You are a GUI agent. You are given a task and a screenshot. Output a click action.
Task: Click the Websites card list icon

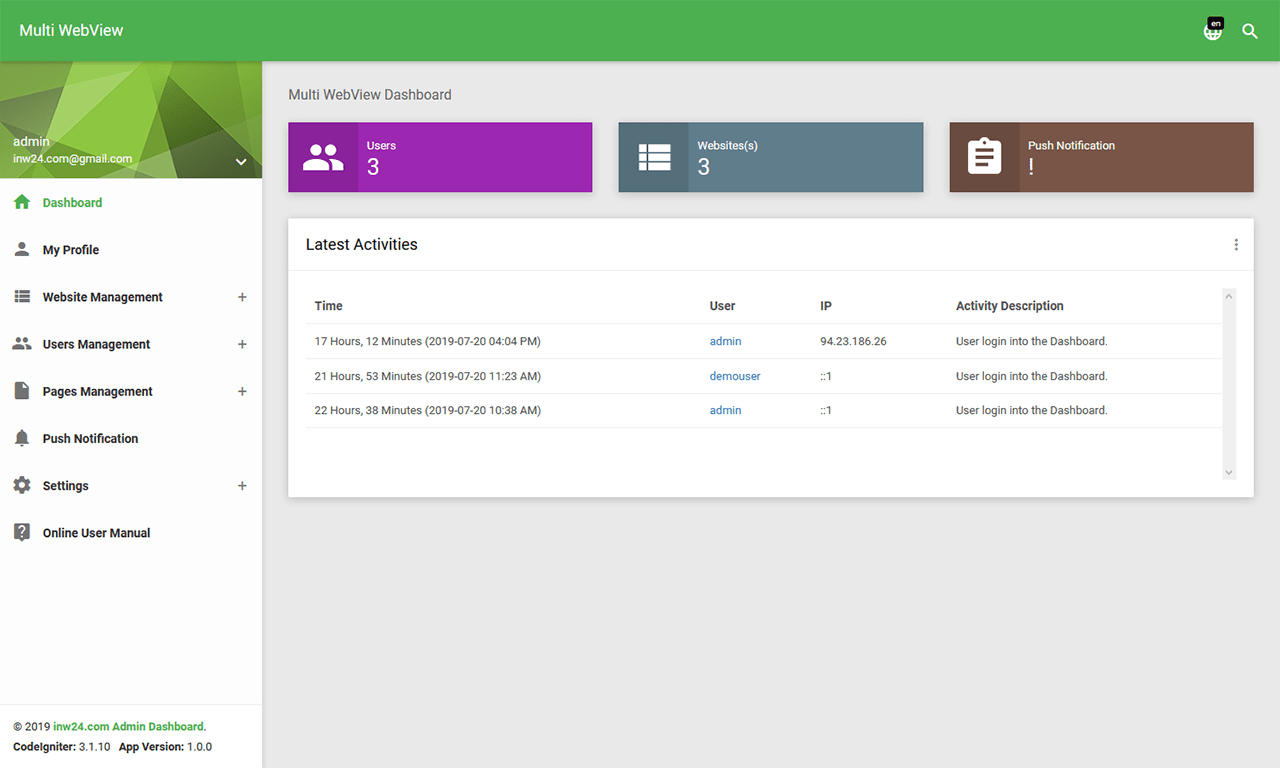(x=654, y=157)
